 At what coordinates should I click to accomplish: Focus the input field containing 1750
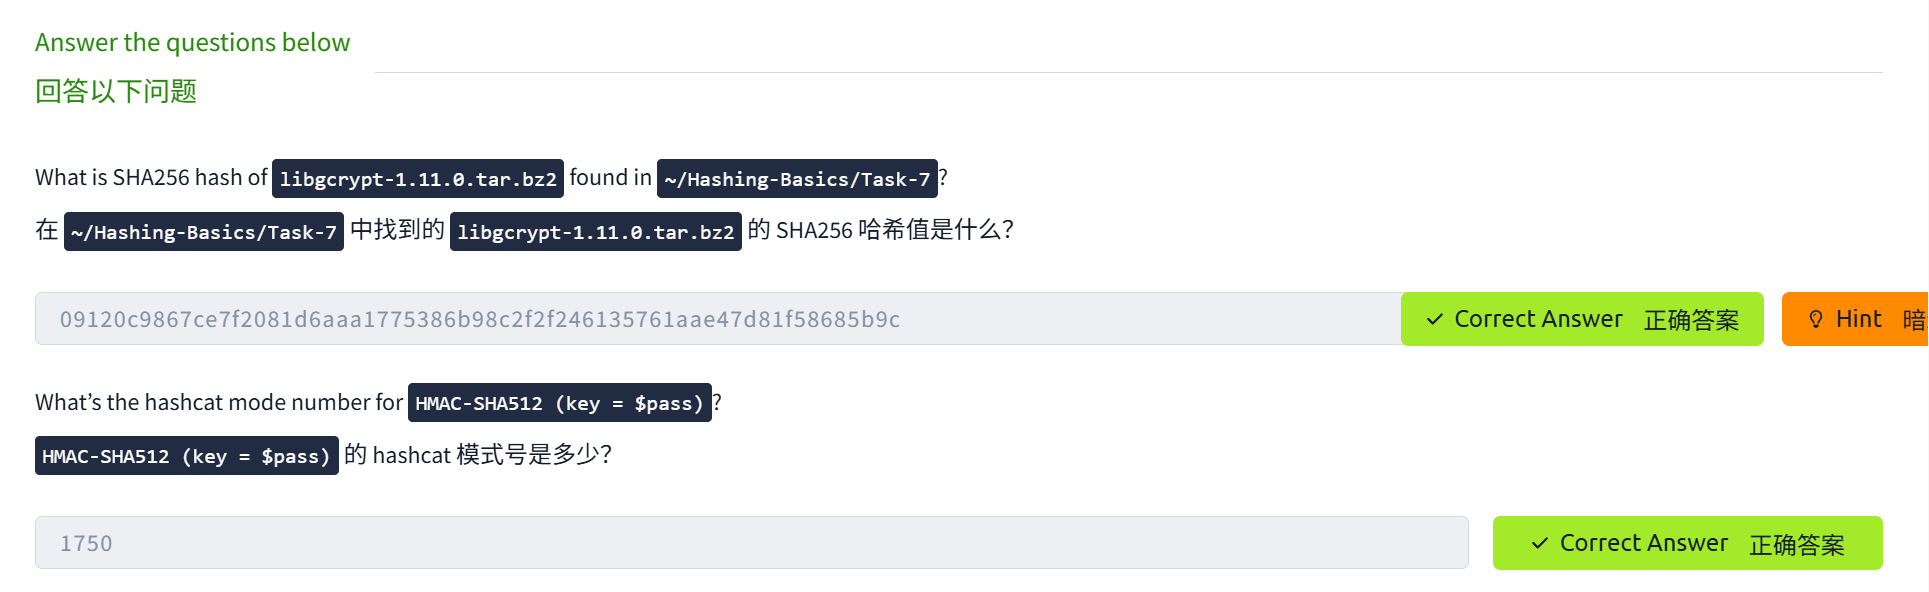[750, 543]
